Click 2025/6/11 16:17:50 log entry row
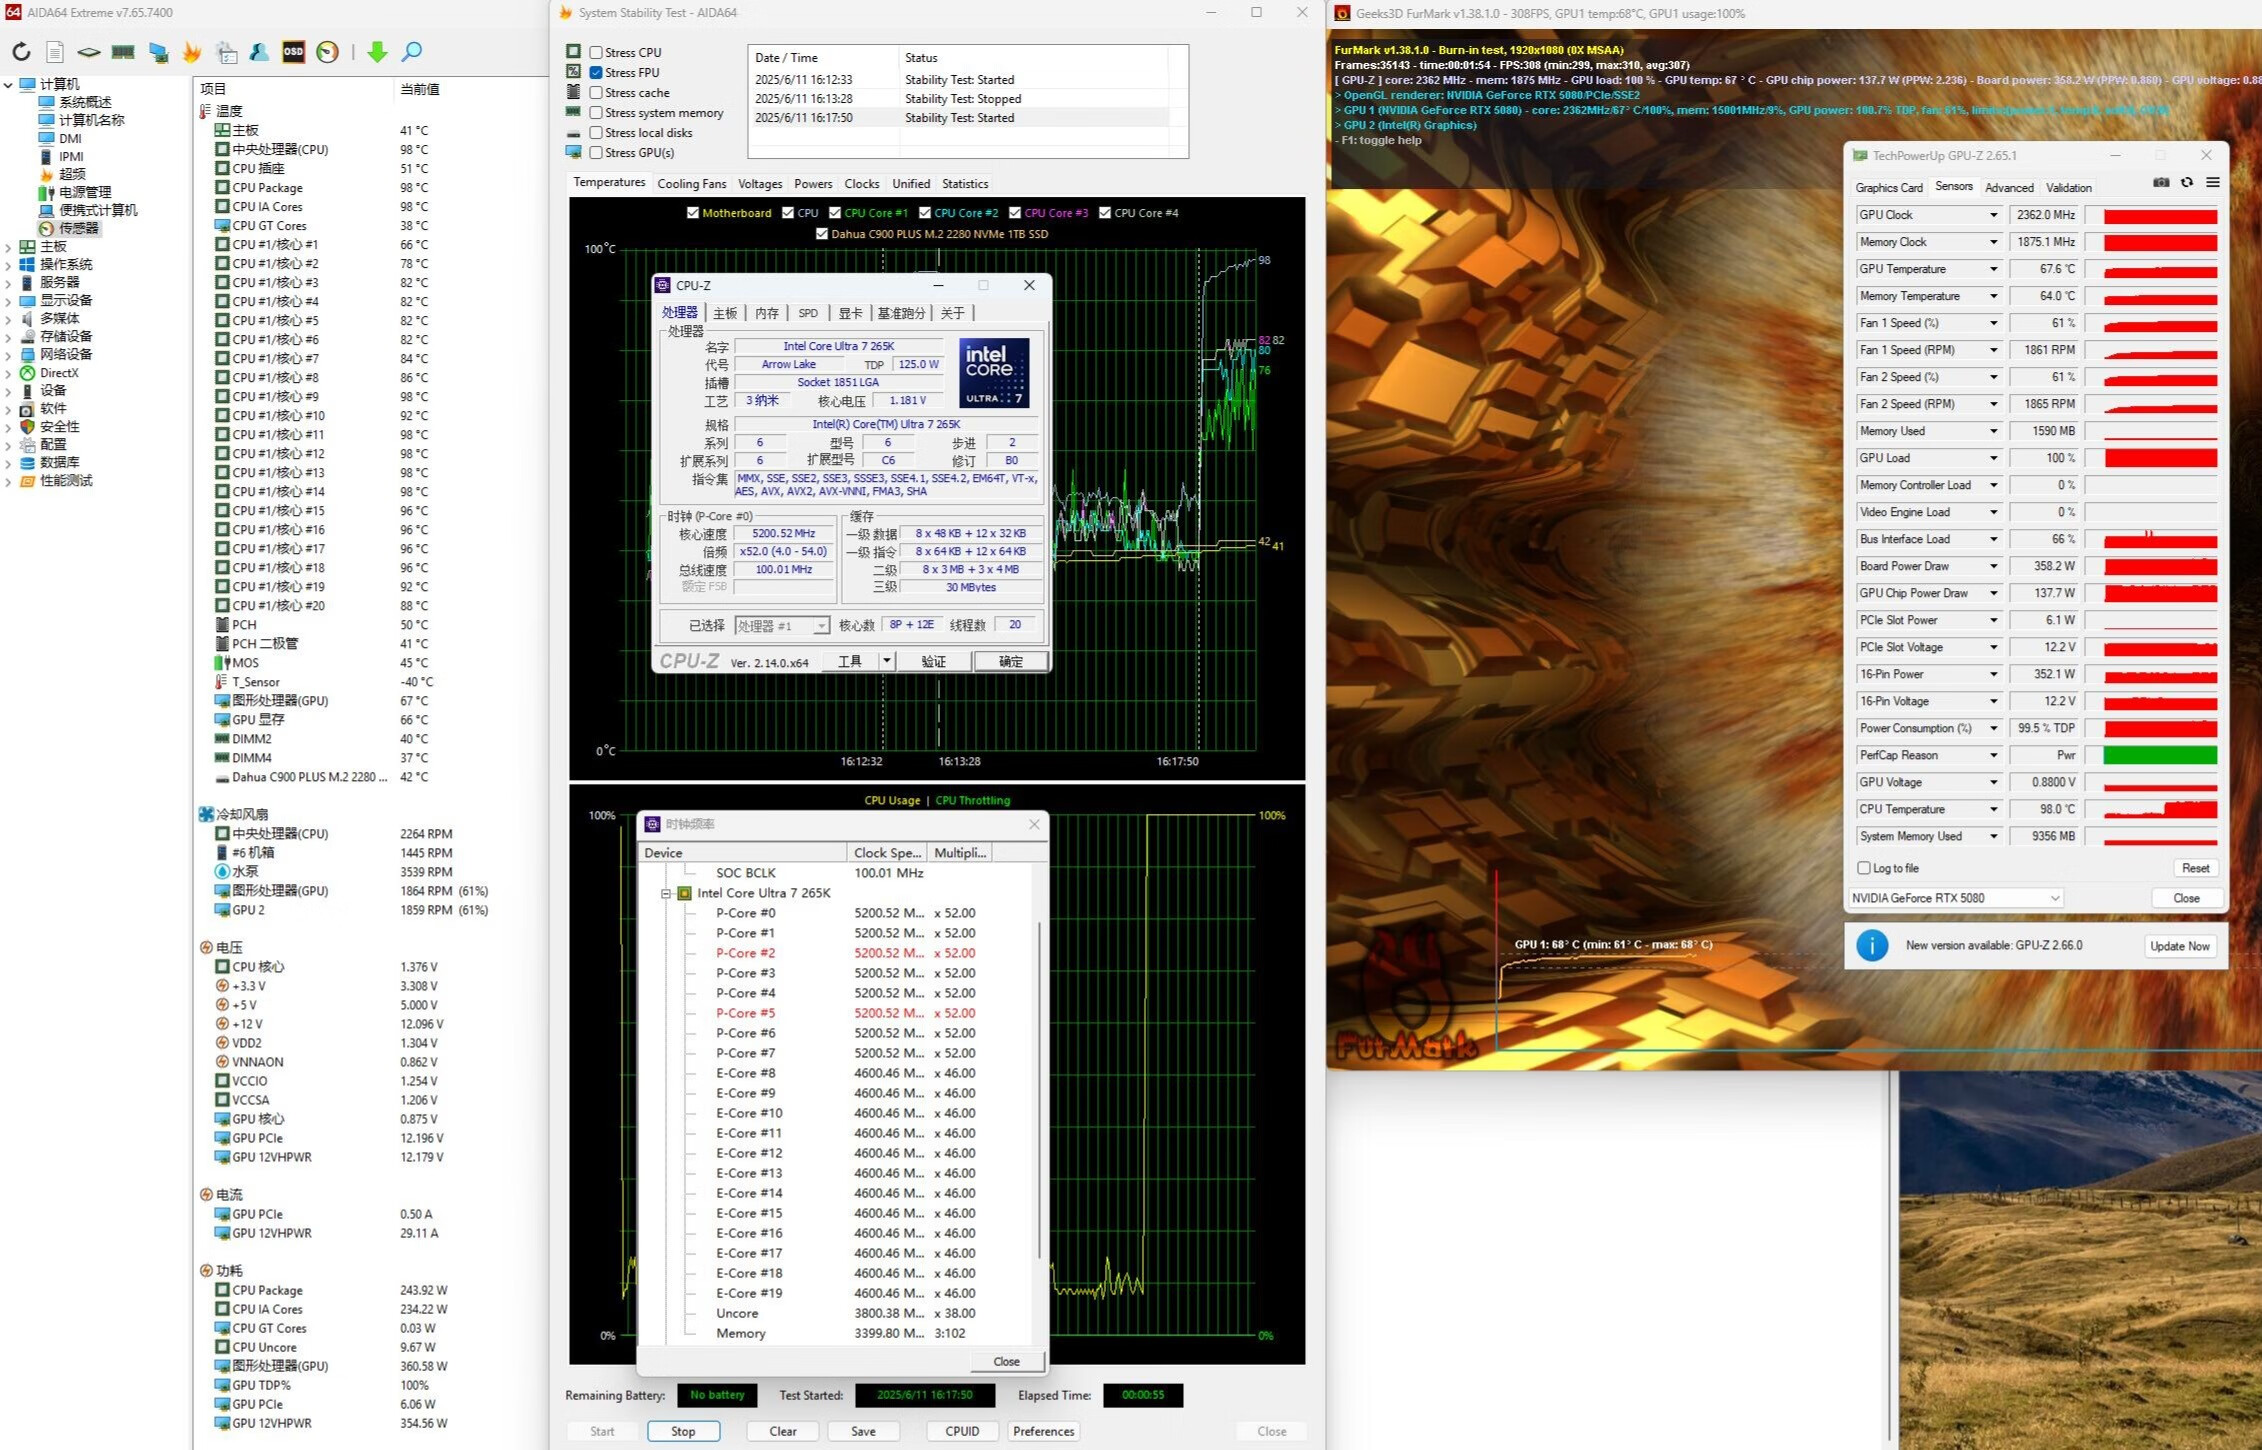The height and width of the screenshot is (1450, 2262). [x=960, y=118]
